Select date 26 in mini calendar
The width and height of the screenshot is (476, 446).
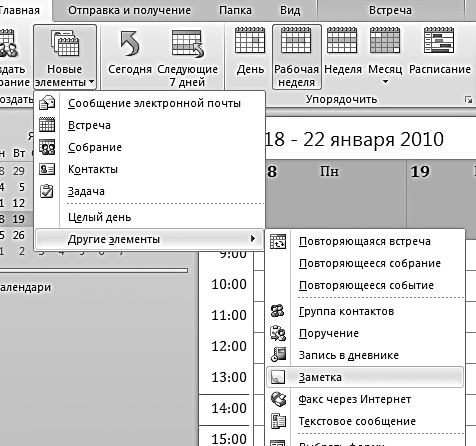point(19,235)
